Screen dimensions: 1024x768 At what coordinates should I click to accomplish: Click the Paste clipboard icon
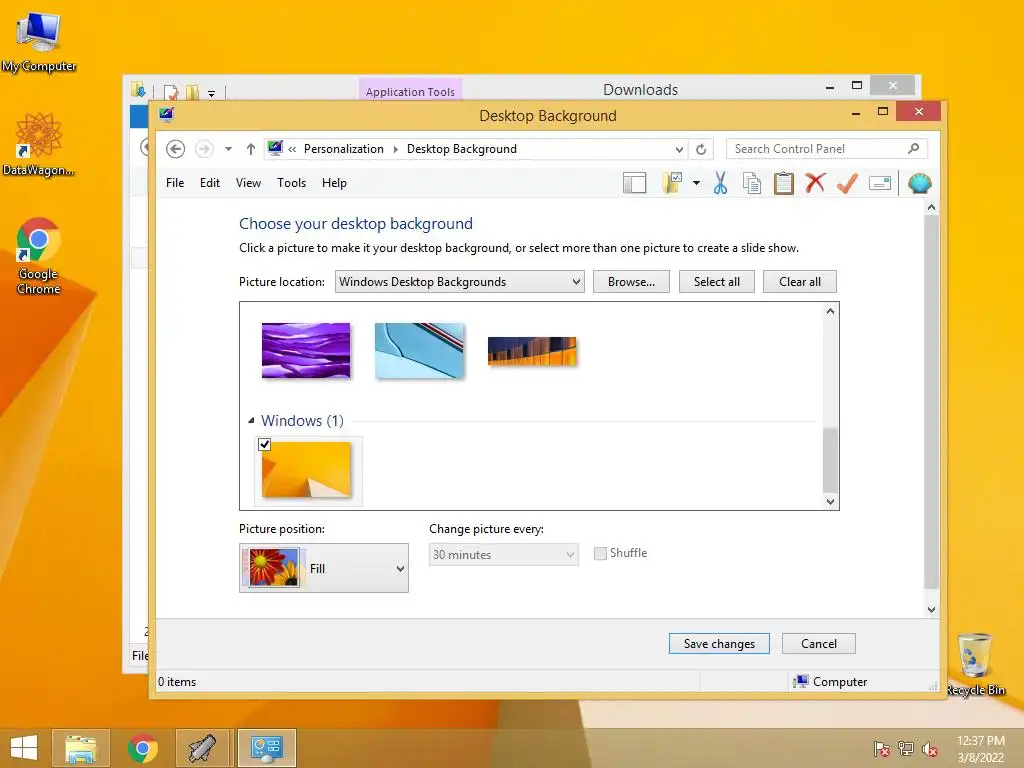[784, 184]
